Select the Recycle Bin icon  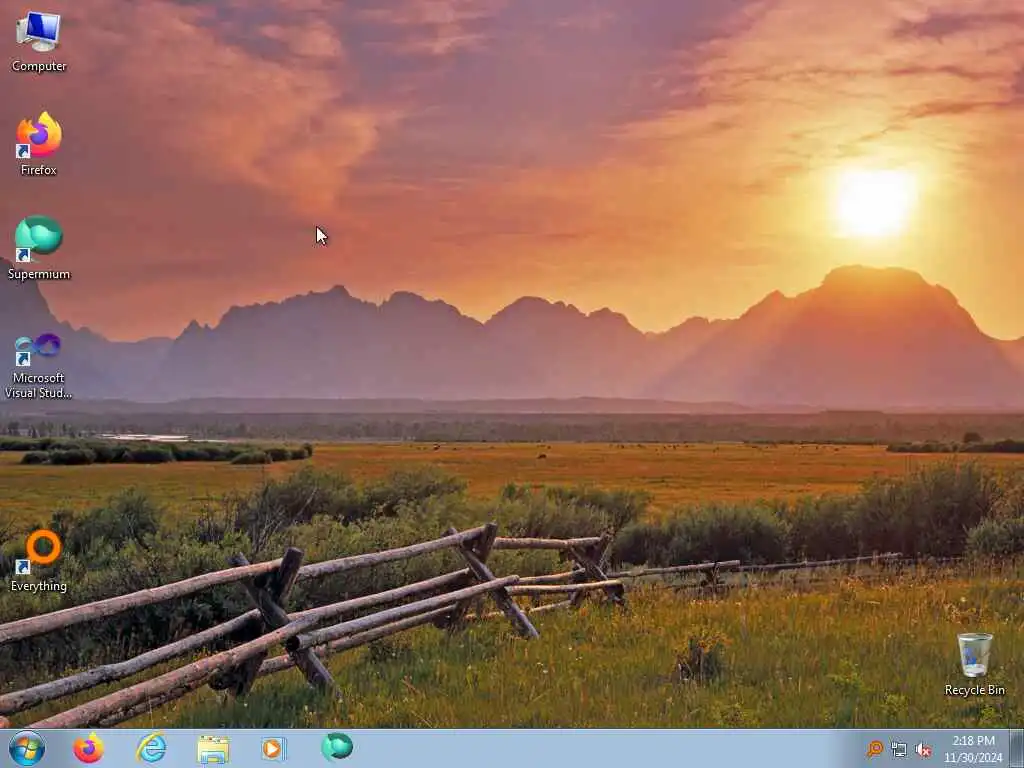coord(974,664)
